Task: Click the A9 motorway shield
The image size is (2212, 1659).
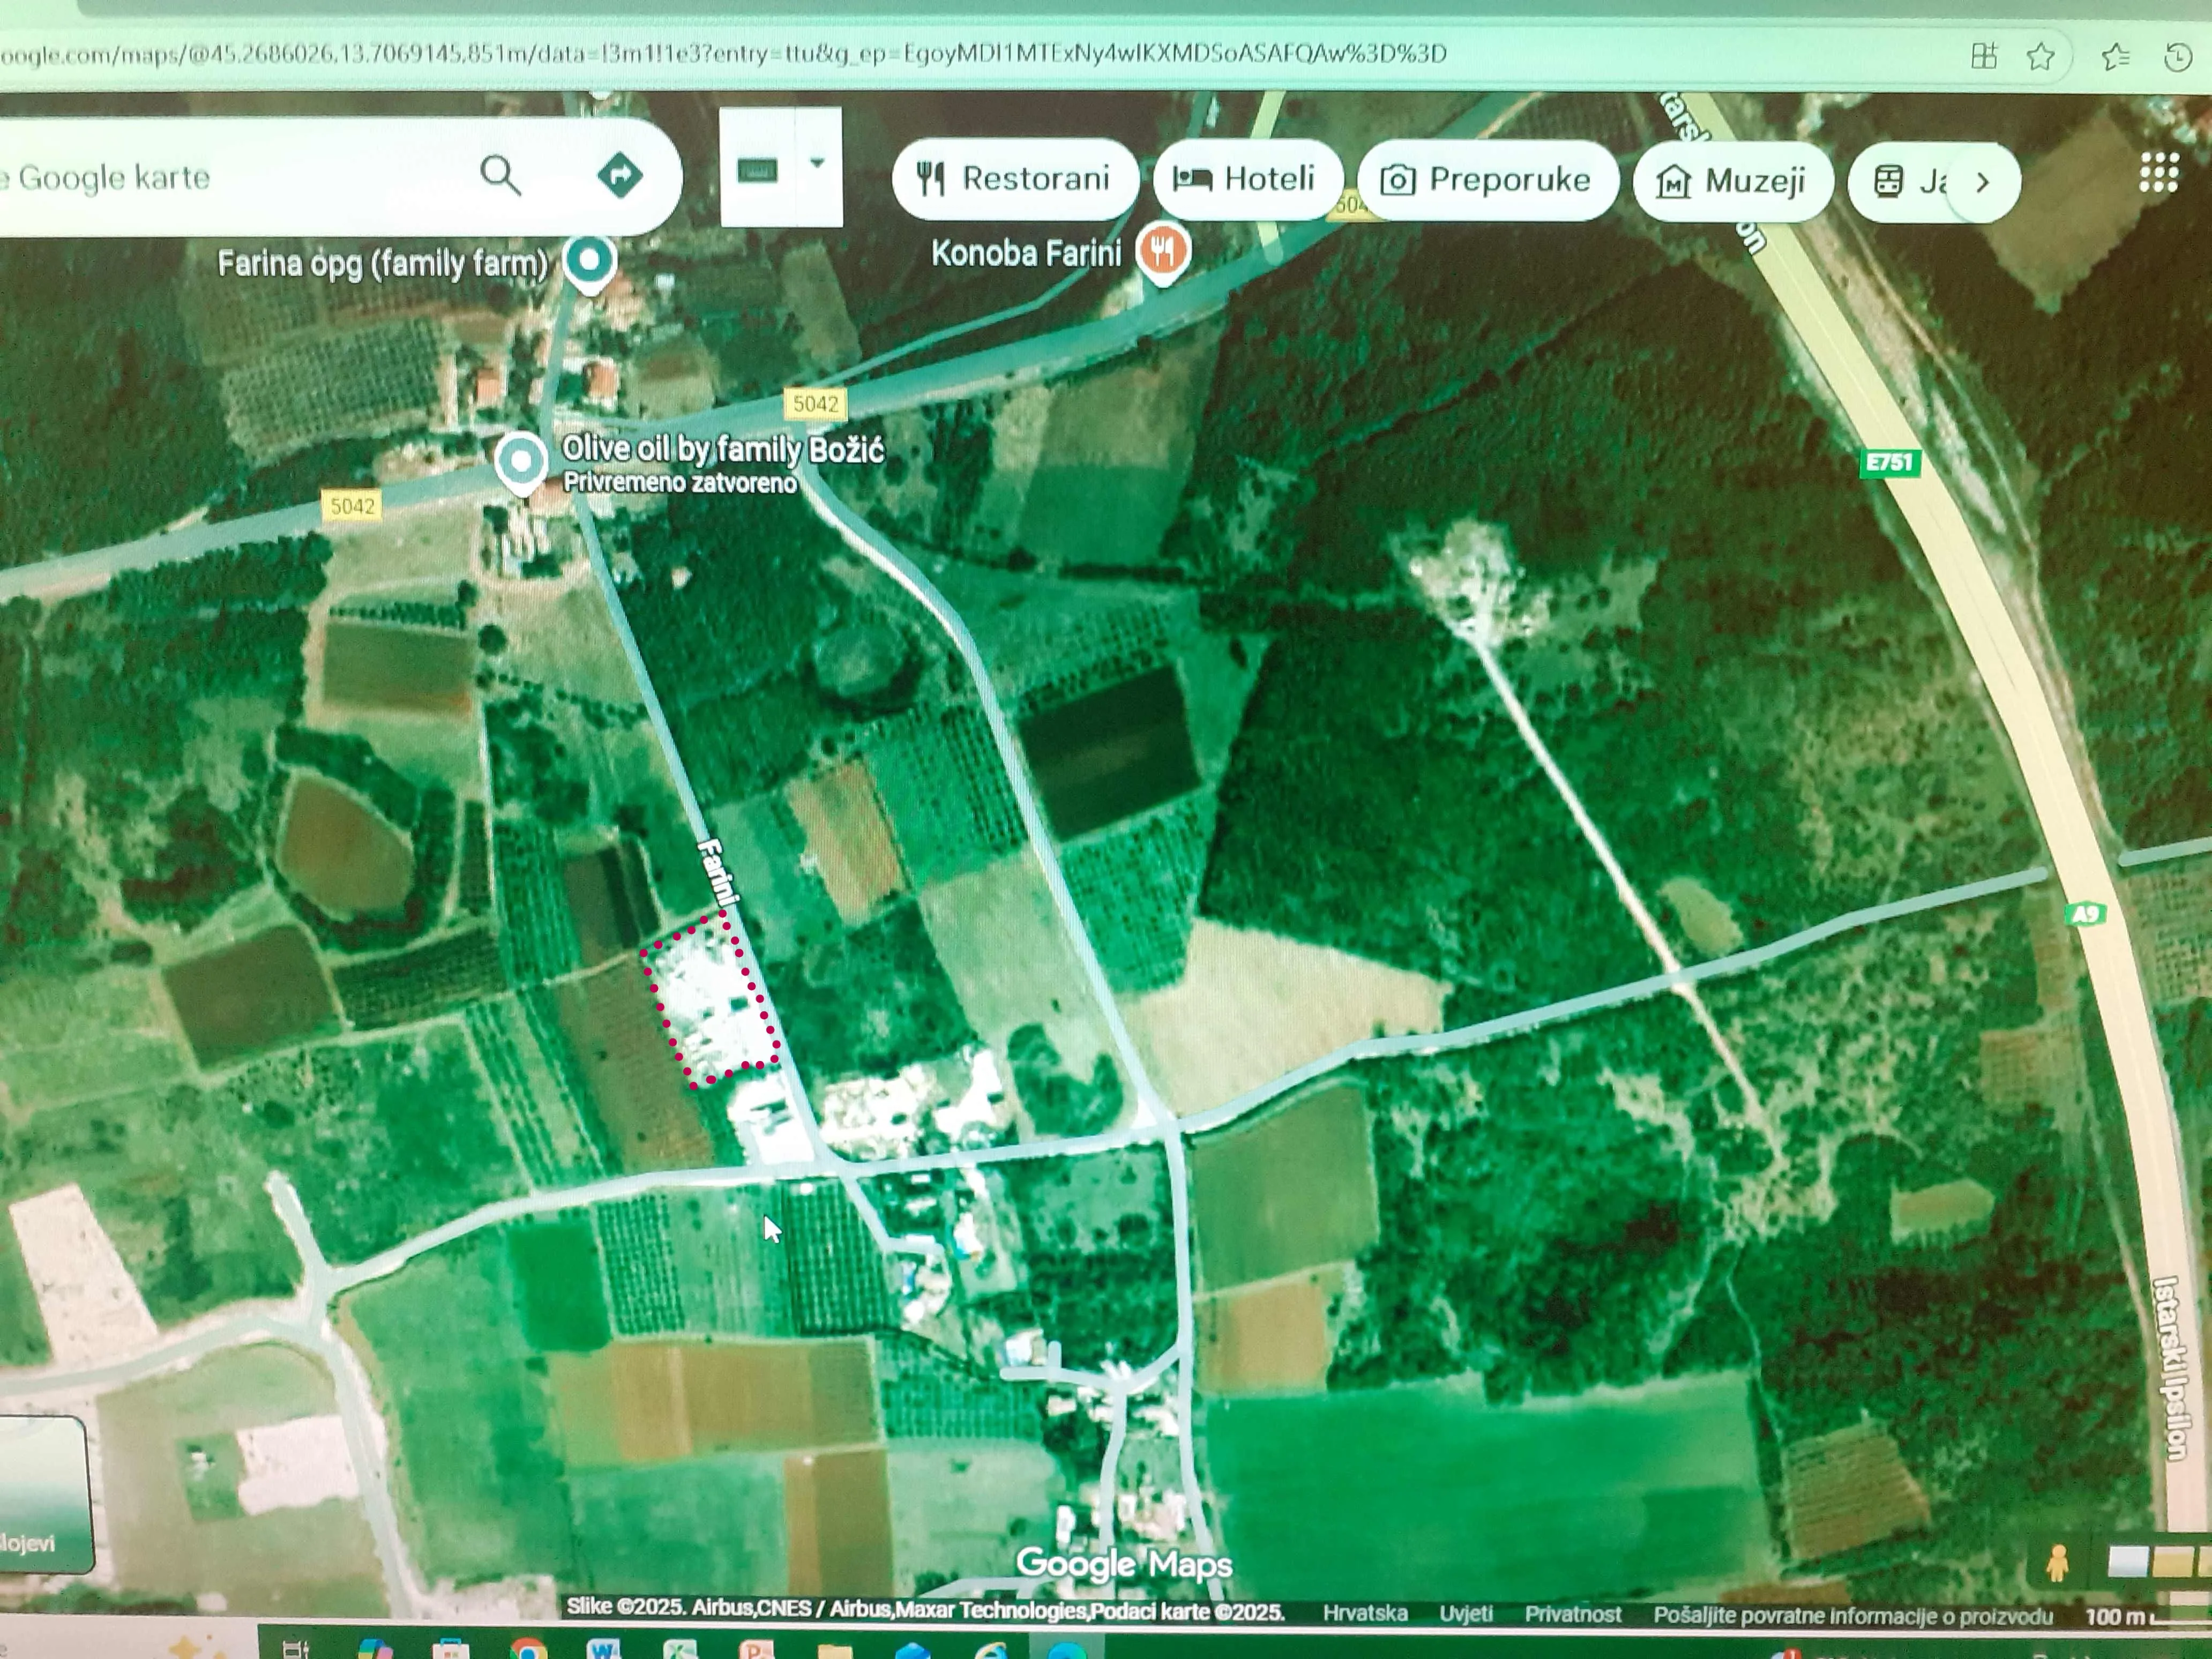Action: click(x=2085, y=914)
